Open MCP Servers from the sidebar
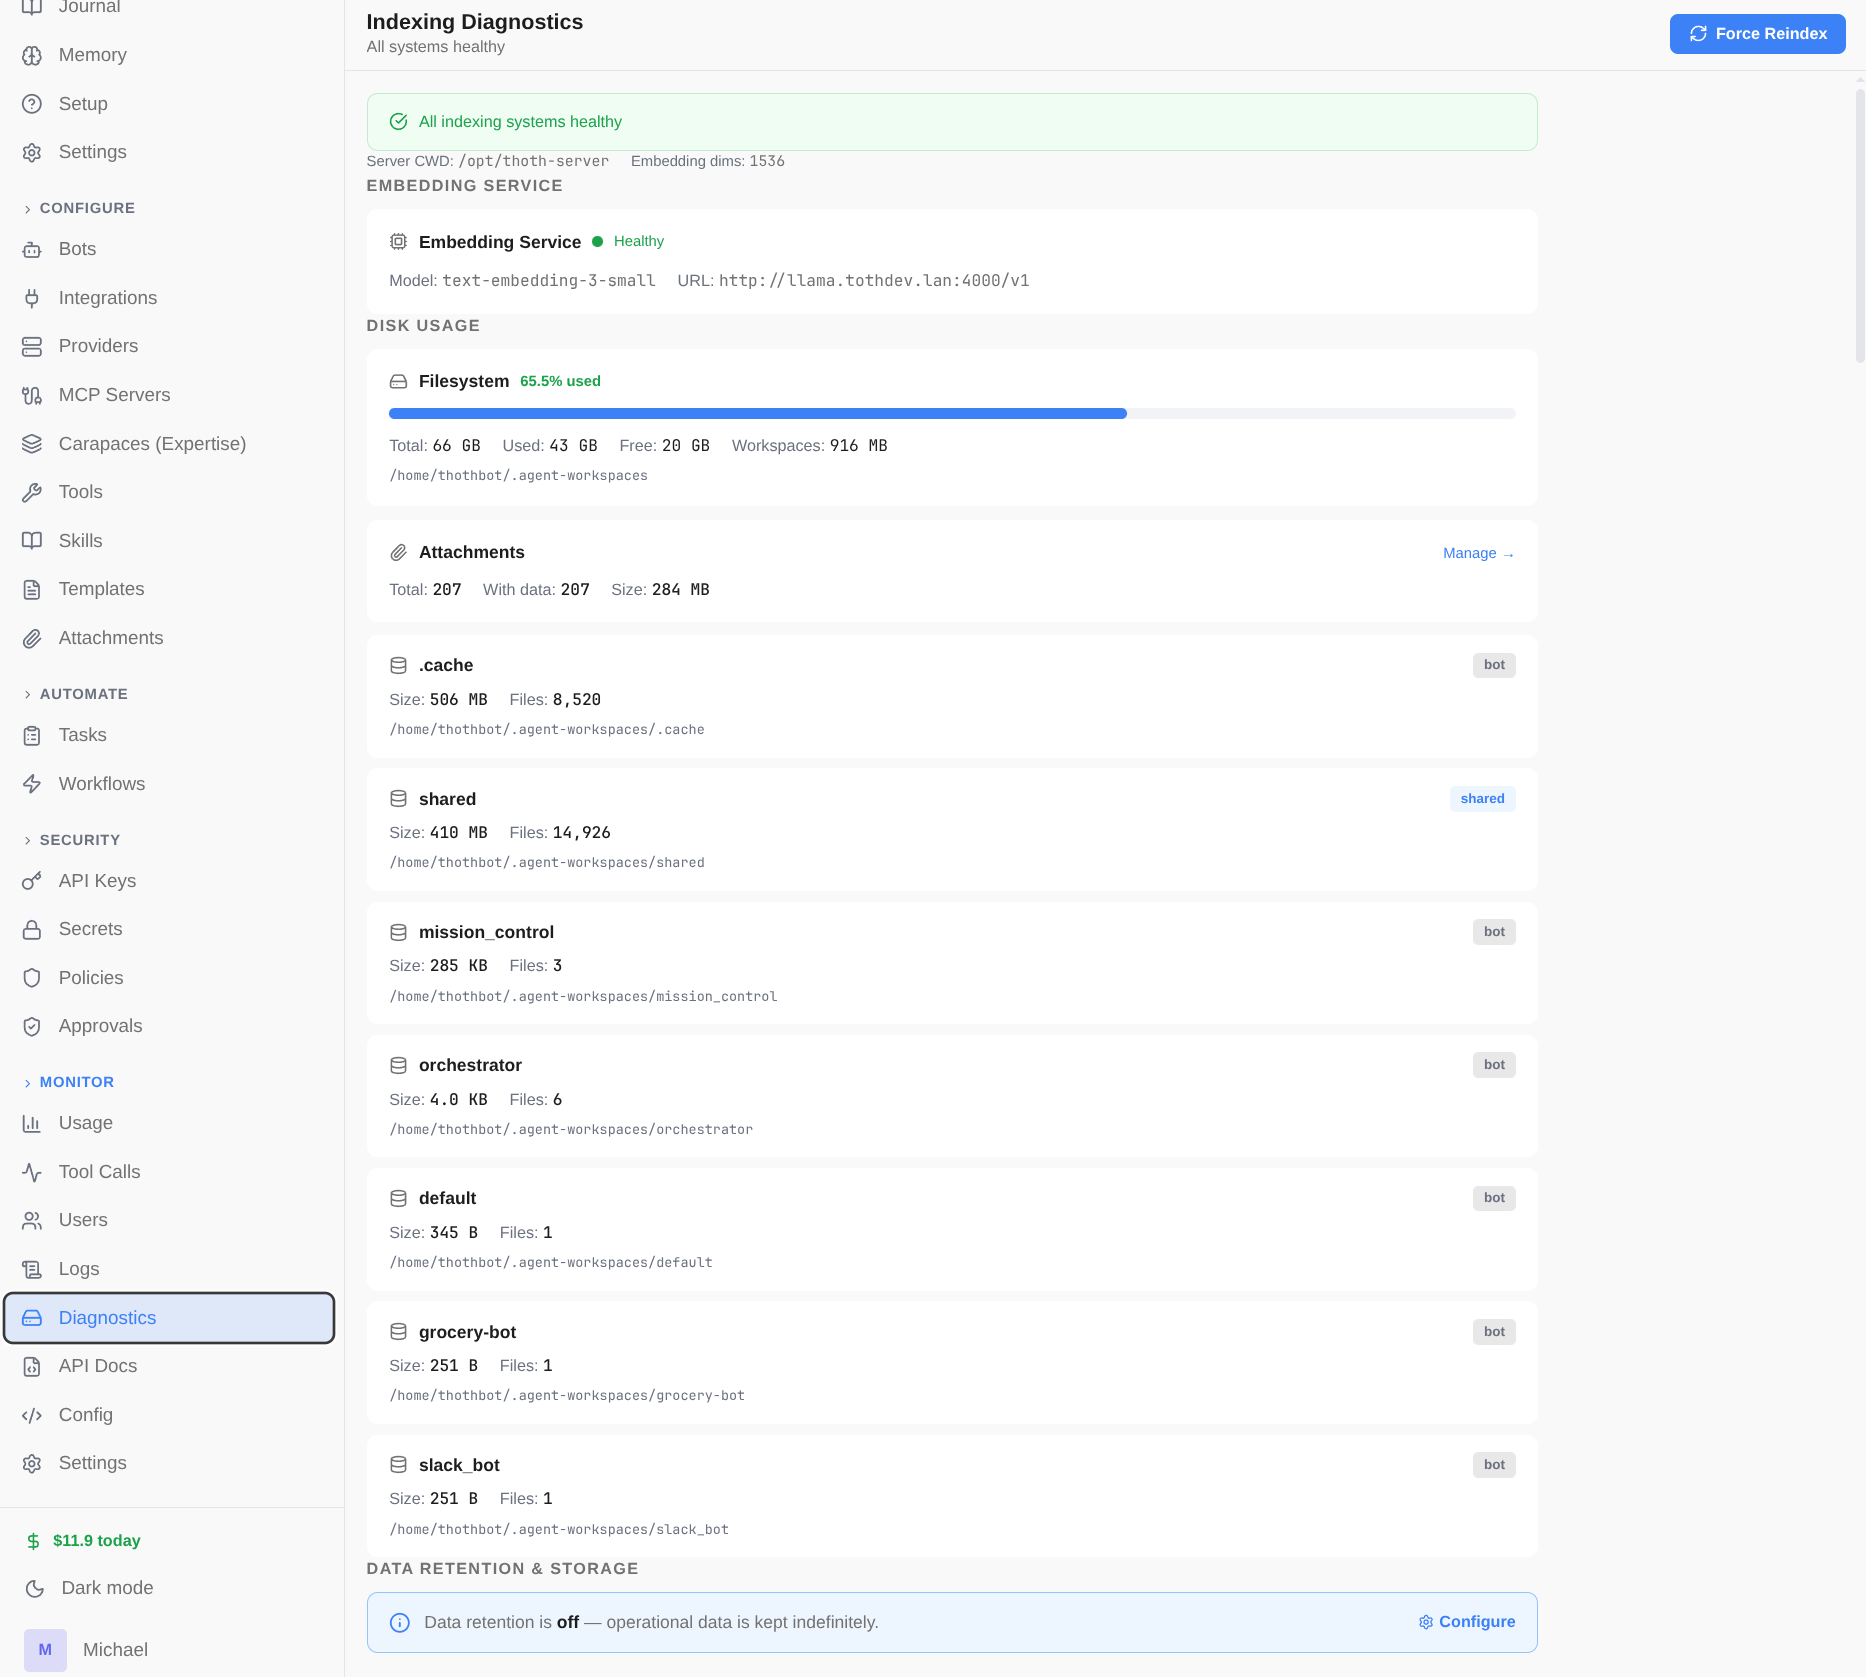Viewport: 1866px width, 1677px height. coord(113,394)
